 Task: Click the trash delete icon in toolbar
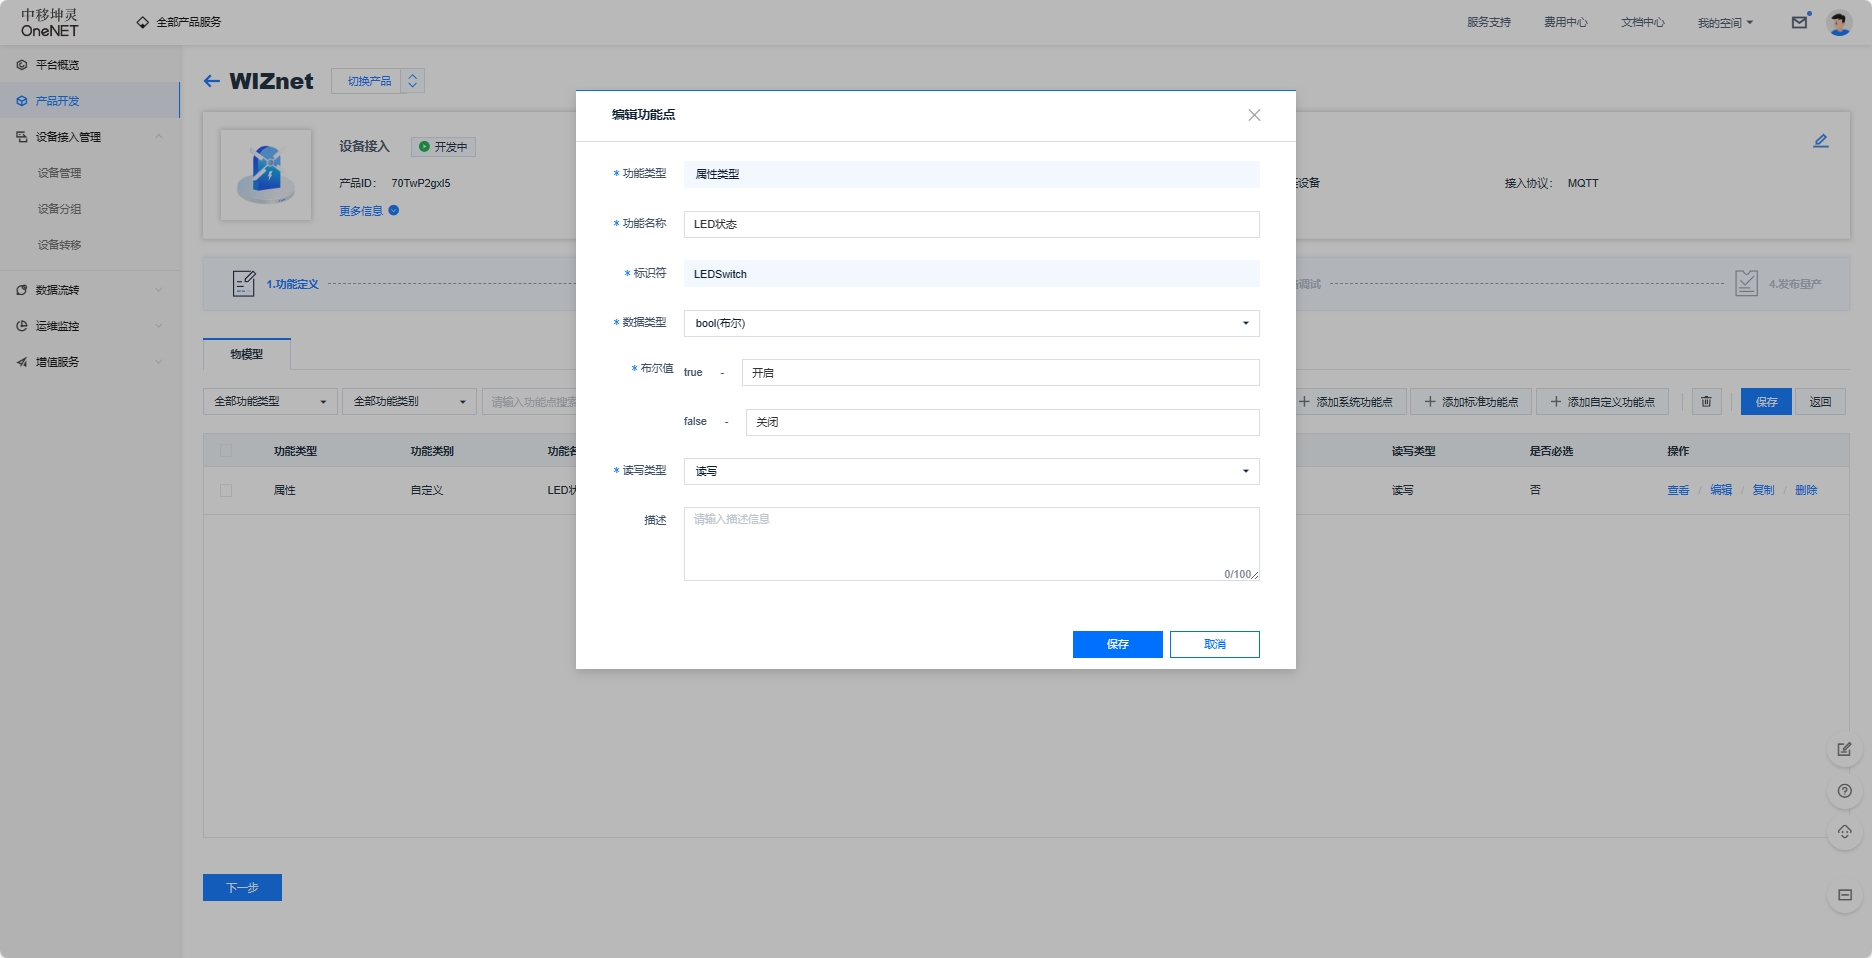point(1706,402)
